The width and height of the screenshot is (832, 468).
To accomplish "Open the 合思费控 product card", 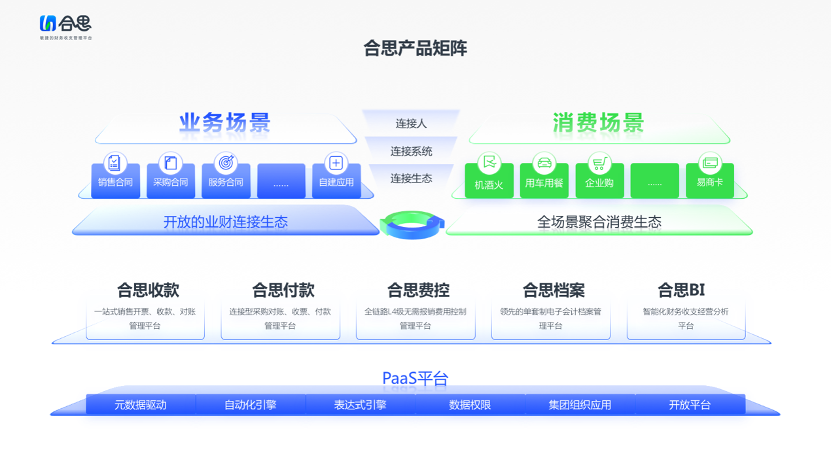I will pos(415,310).
